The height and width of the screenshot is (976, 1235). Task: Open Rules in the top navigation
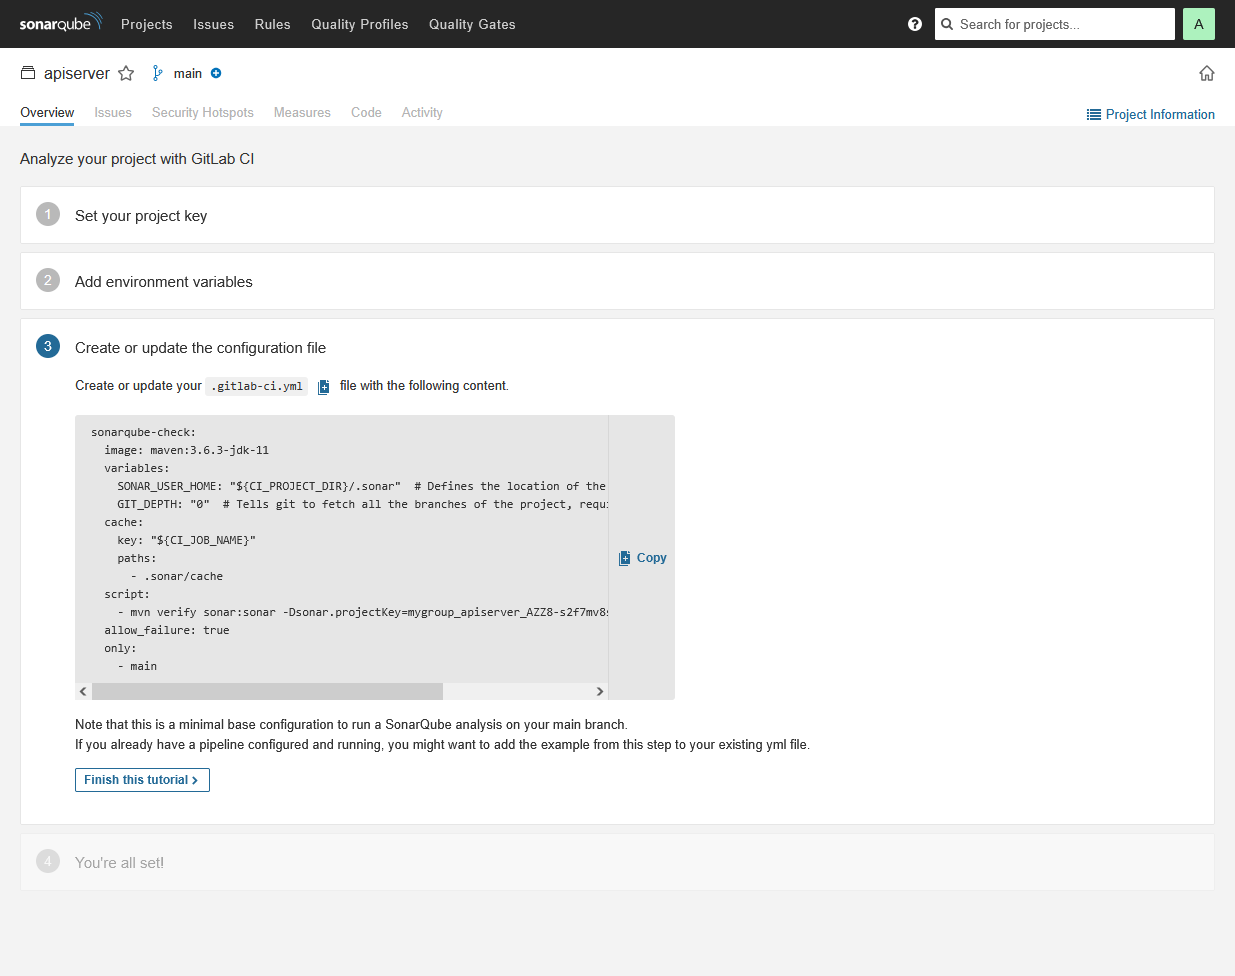(x=272, y=24)
